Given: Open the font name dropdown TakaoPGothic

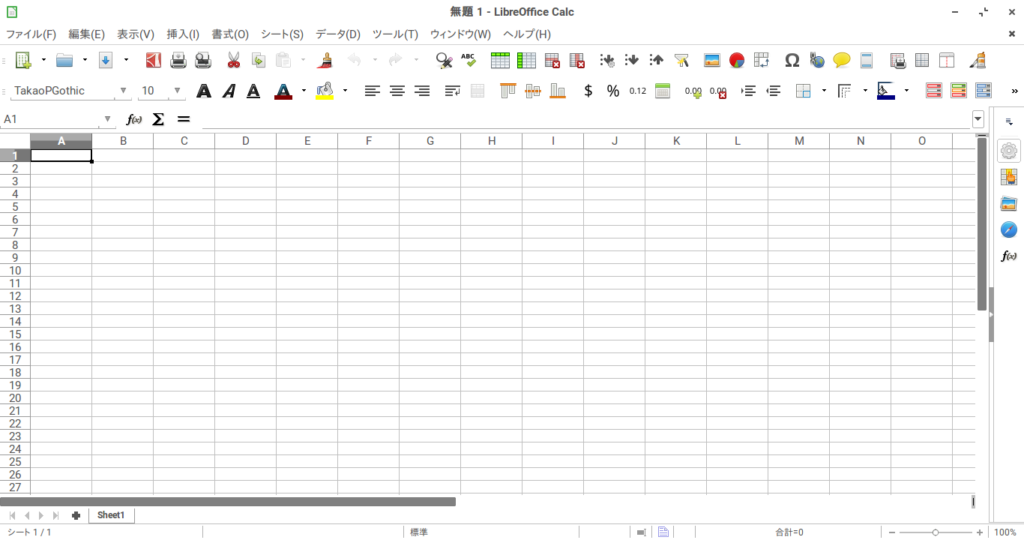Looking at the screenshot, I should tap(123, 91).
